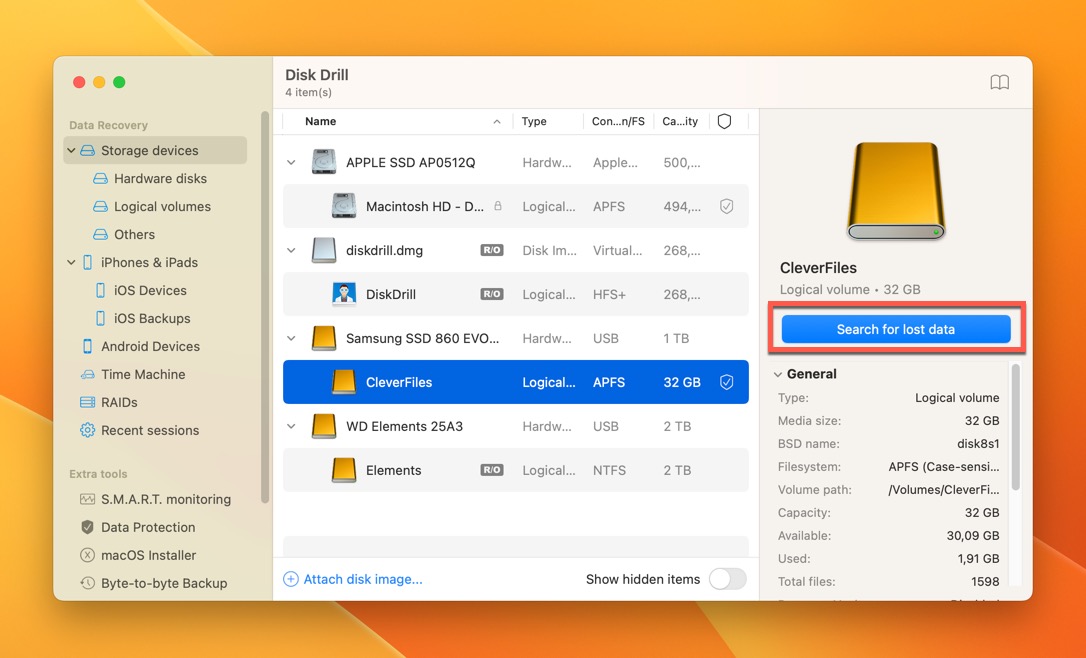1086x658 pixels.
Task: Click the disk8s1 BSD name value
Action: click(x=978, y=443)
